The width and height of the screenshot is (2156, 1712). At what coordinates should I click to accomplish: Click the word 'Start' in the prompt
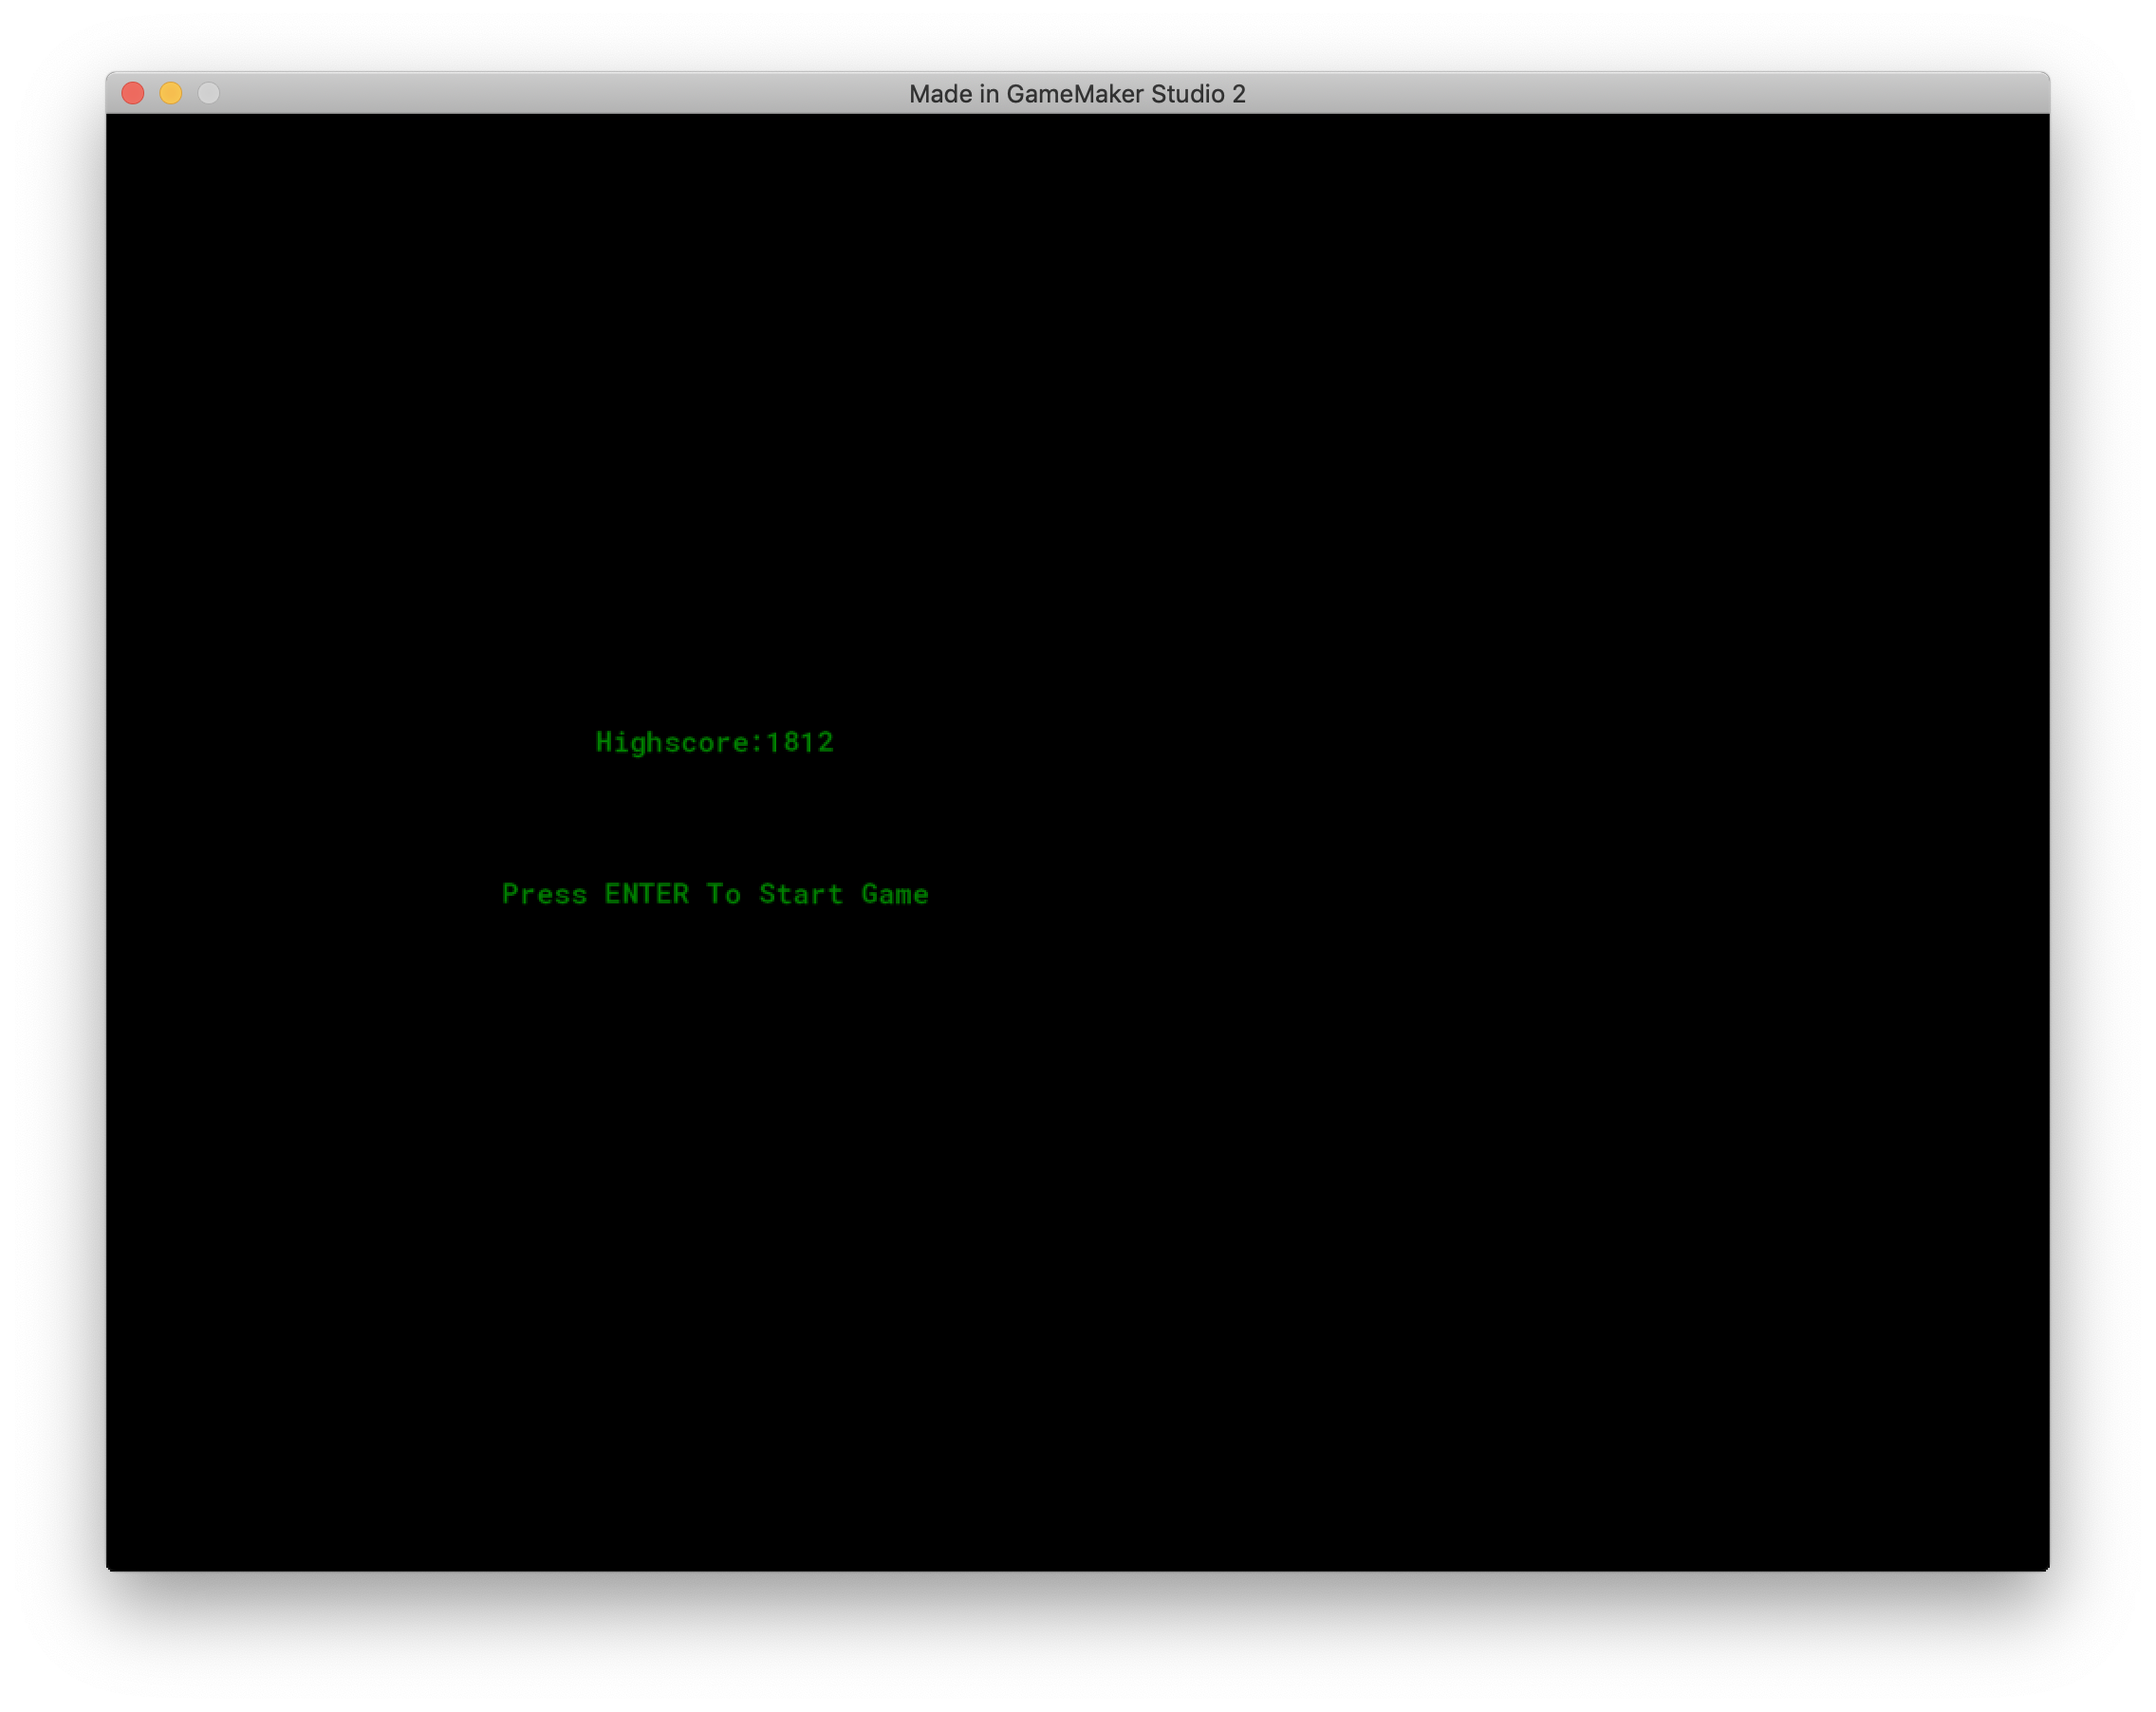coord(801,894)
